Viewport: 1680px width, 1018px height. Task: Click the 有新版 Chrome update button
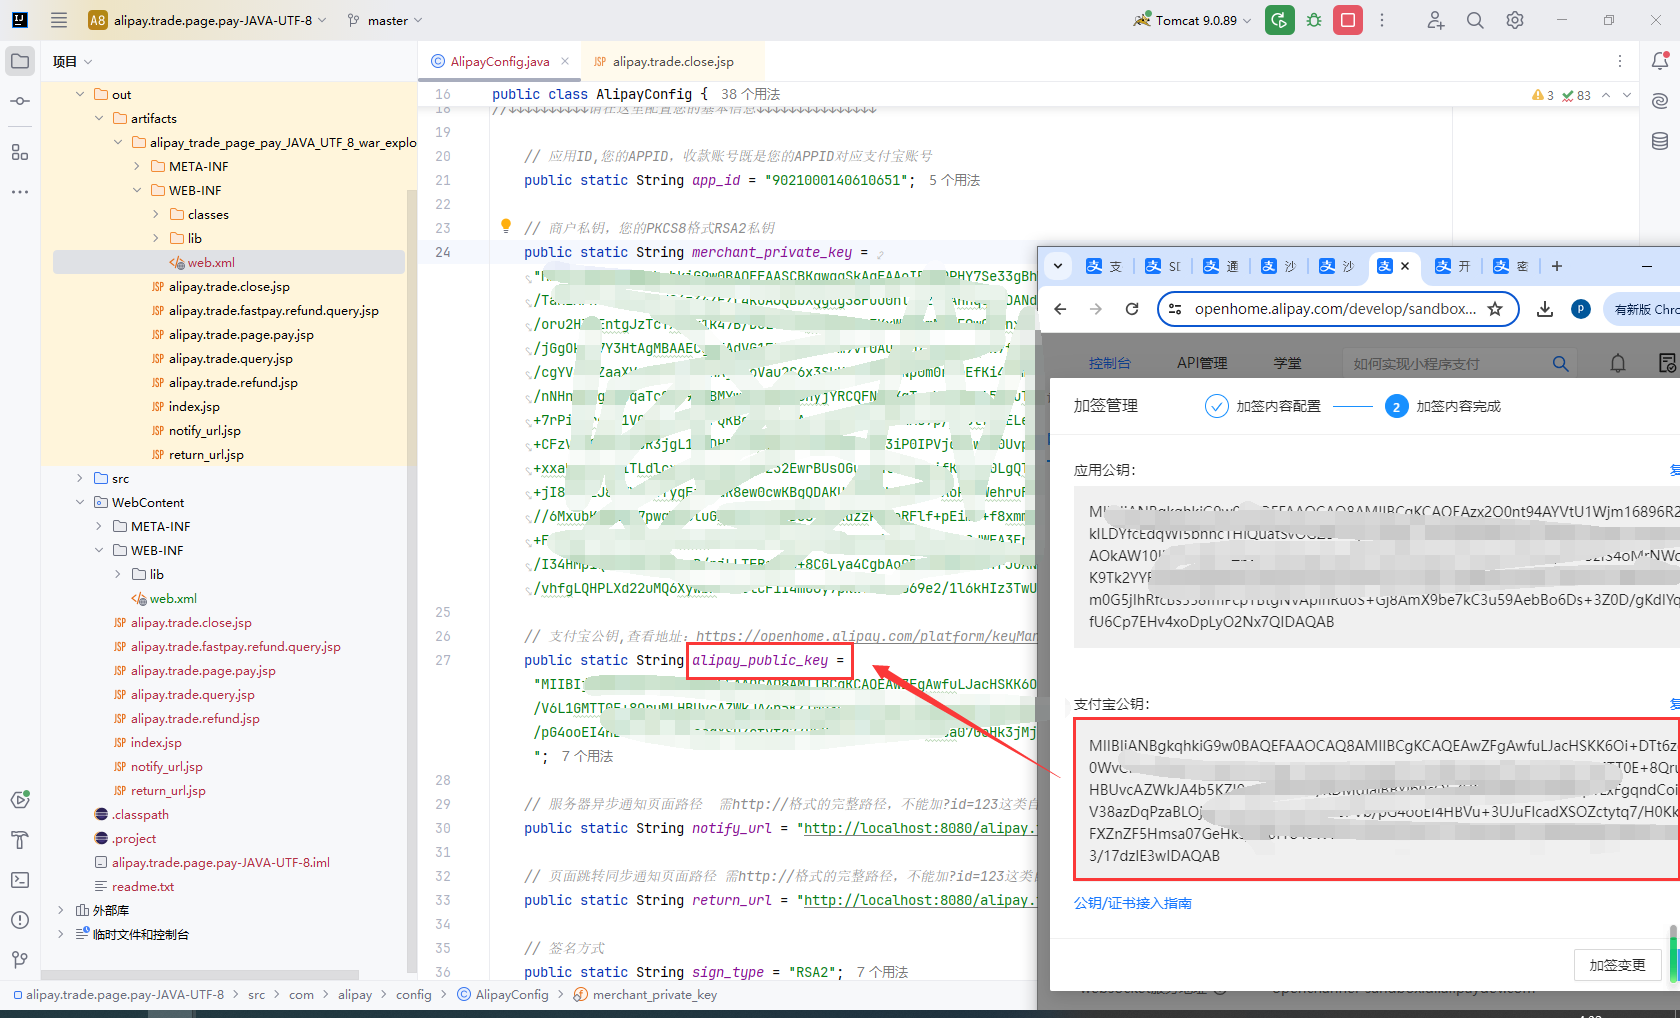click(1642, 309)
